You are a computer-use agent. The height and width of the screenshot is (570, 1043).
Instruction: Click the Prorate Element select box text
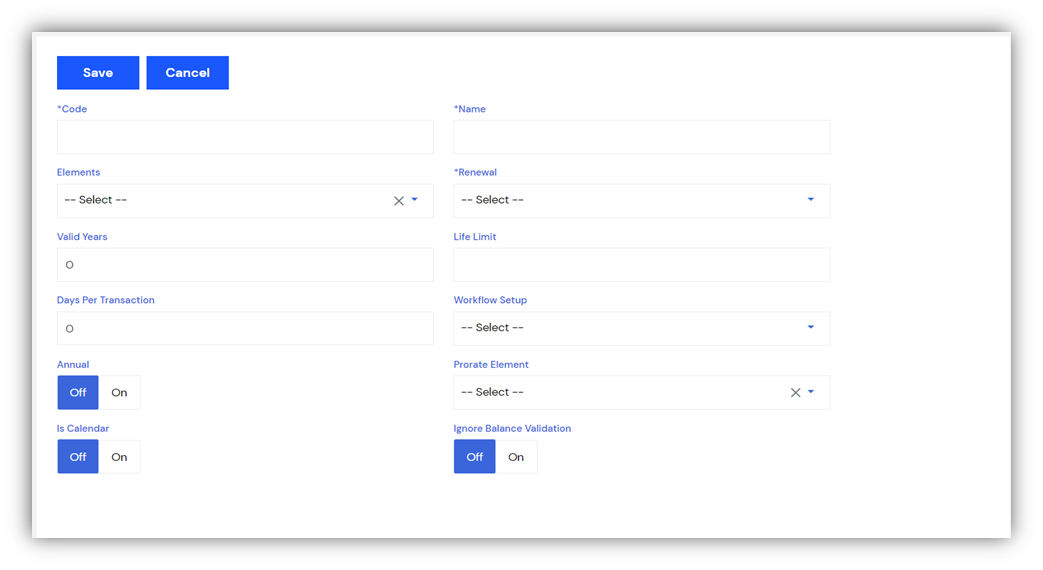(x=492, y=392)
